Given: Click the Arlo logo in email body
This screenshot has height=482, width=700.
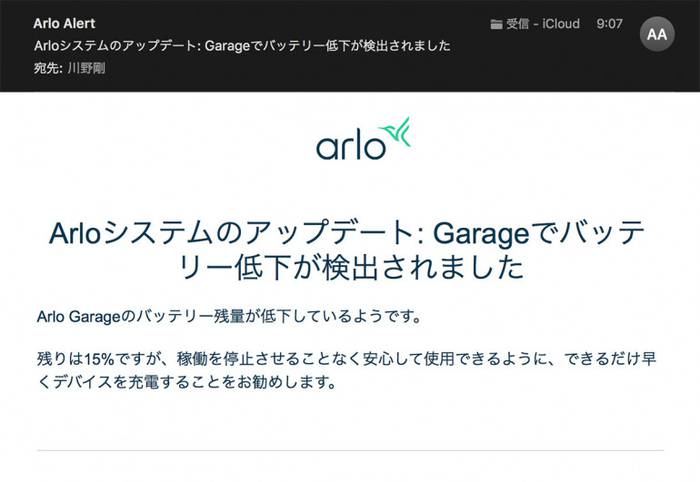Looking at the screenshot, I should tap(362, 139).
